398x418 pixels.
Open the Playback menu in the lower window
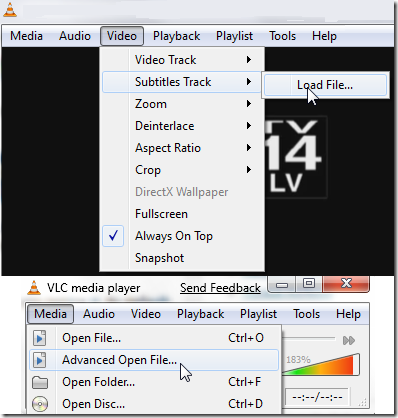(x=200, y=314)
